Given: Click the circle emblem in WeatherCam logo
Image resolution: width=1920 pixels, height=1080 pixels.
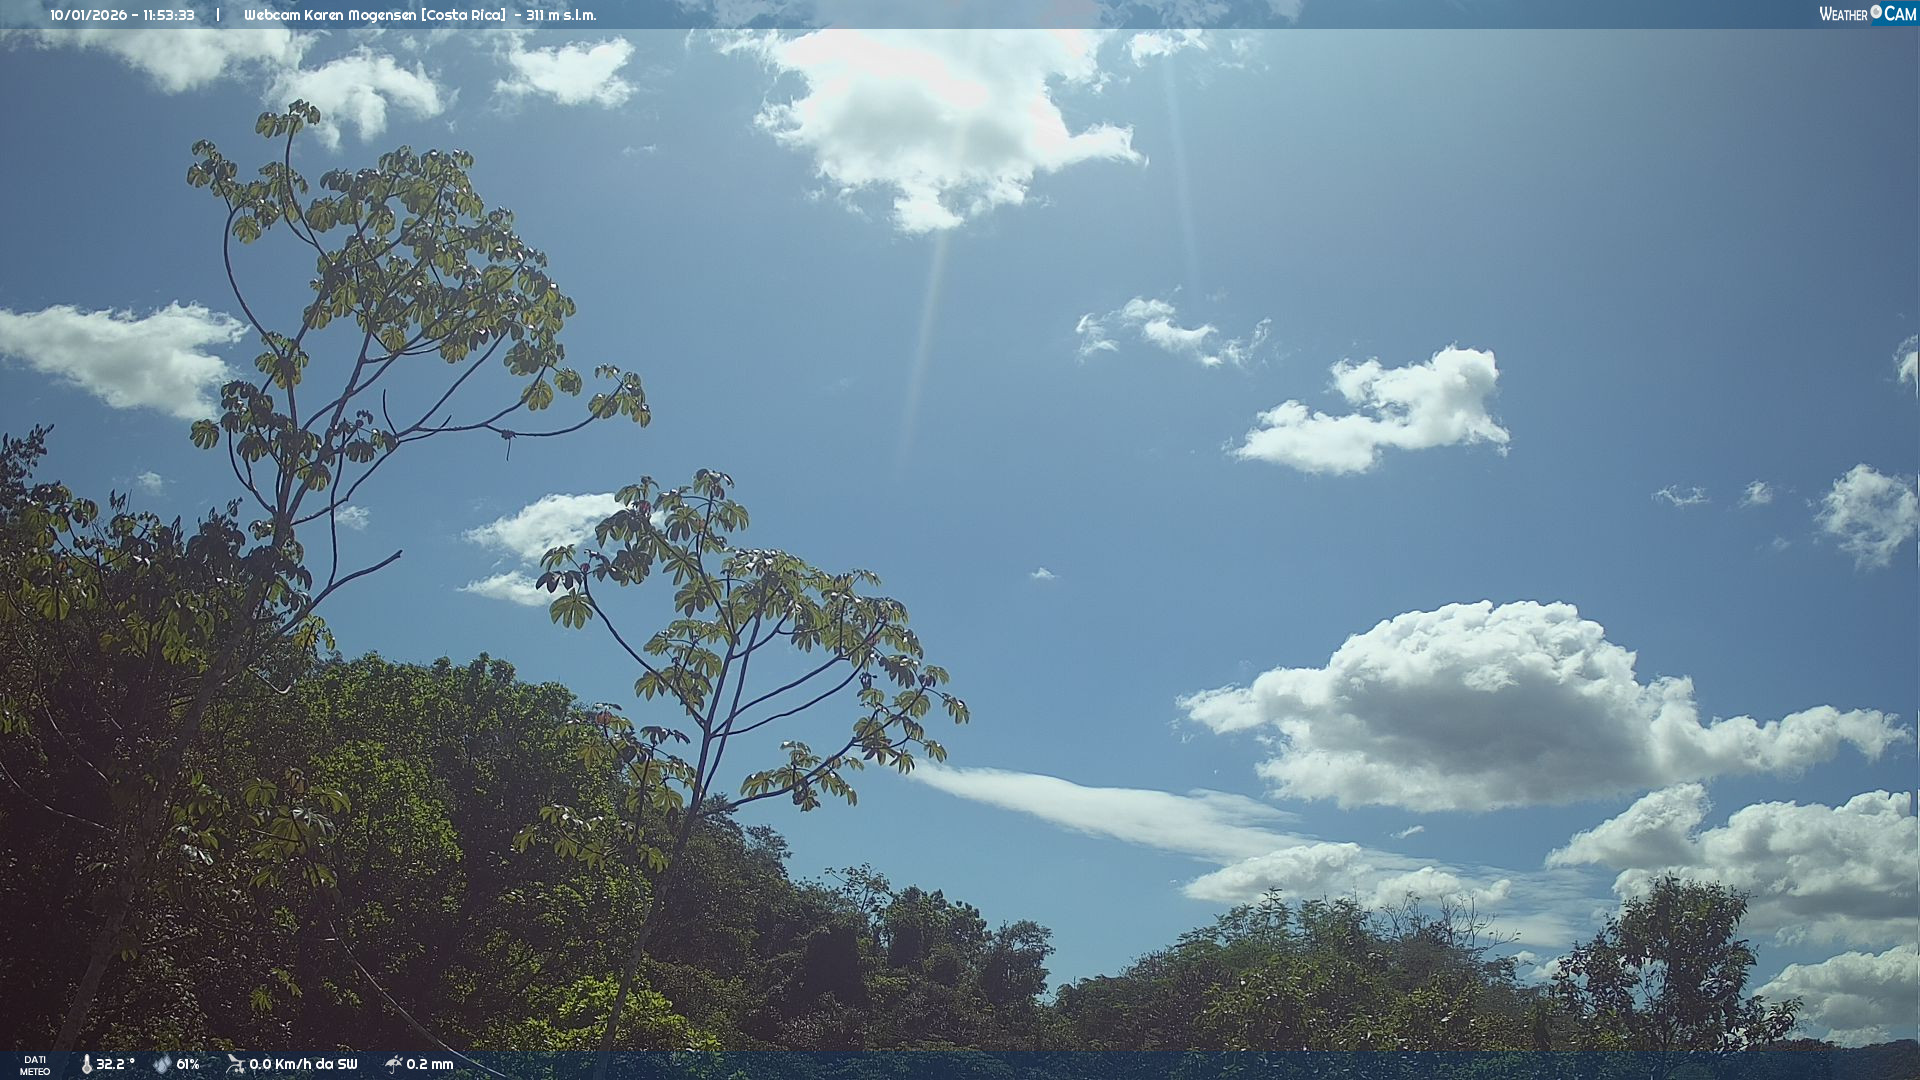Looking at the screenshot, I should tap(1876, 12).
